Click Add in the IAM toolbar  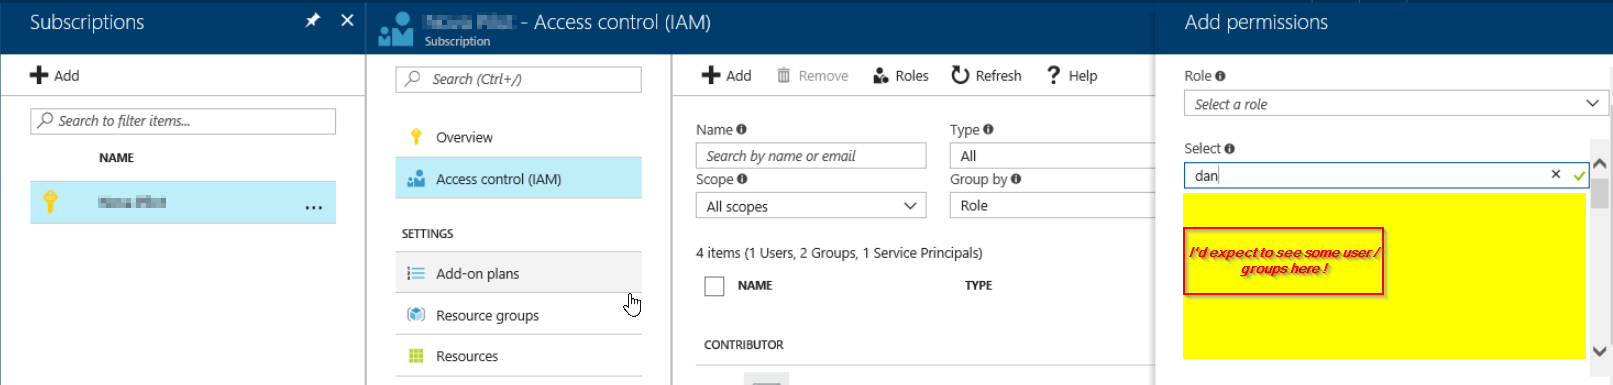click(726, 75)
